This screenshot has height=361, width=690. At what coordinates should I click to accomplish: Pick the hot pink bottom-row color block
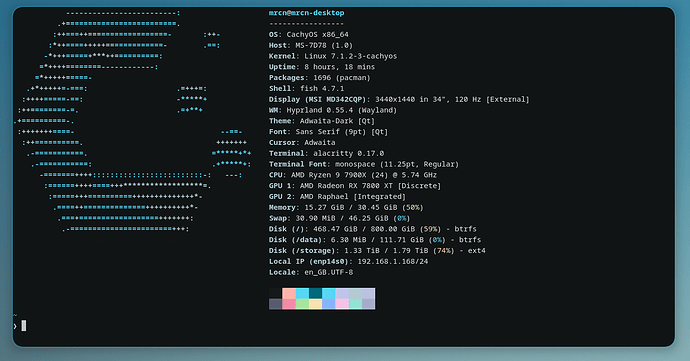click(x=289, y=304)
